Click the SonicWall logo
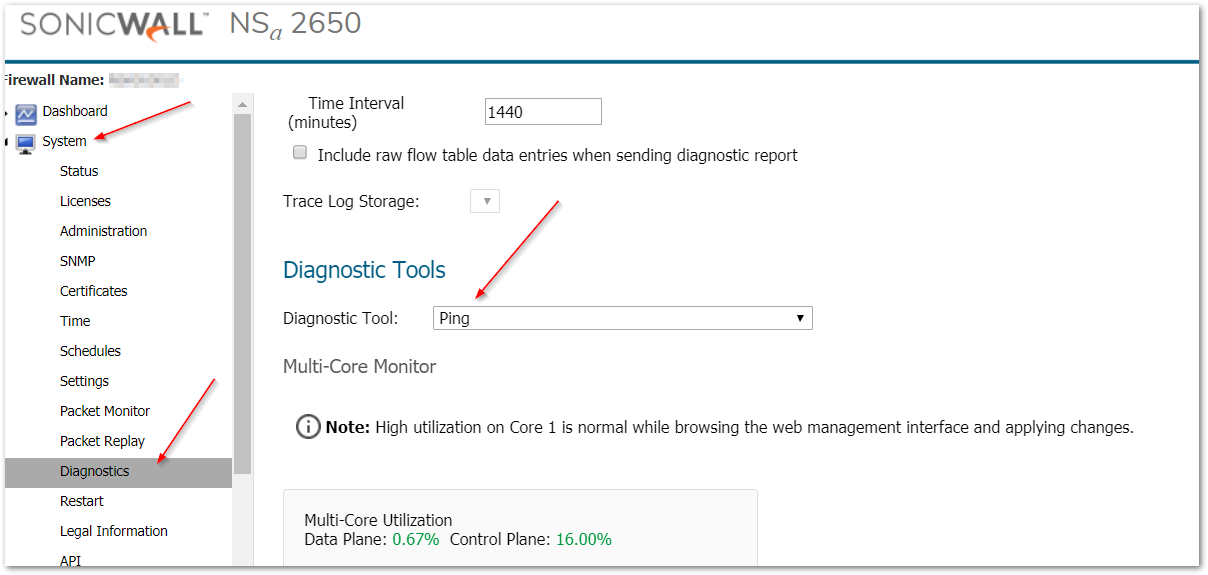Image resolution: width=1208 pixels, height=575 pixels. [x=112, y=25]
